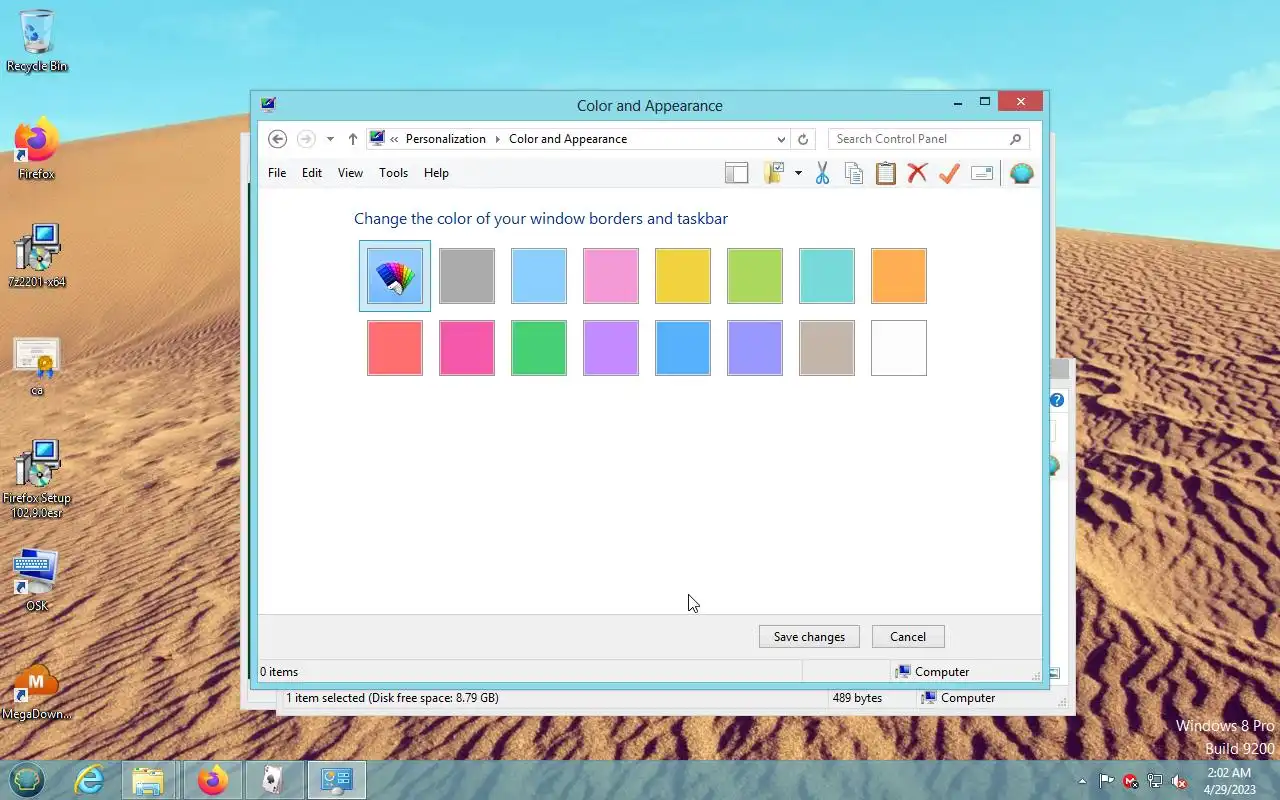Viewport: 1280px width, 800px height.
Task: Click the Color and Appearance title bar icon
Action: [268, 105]
